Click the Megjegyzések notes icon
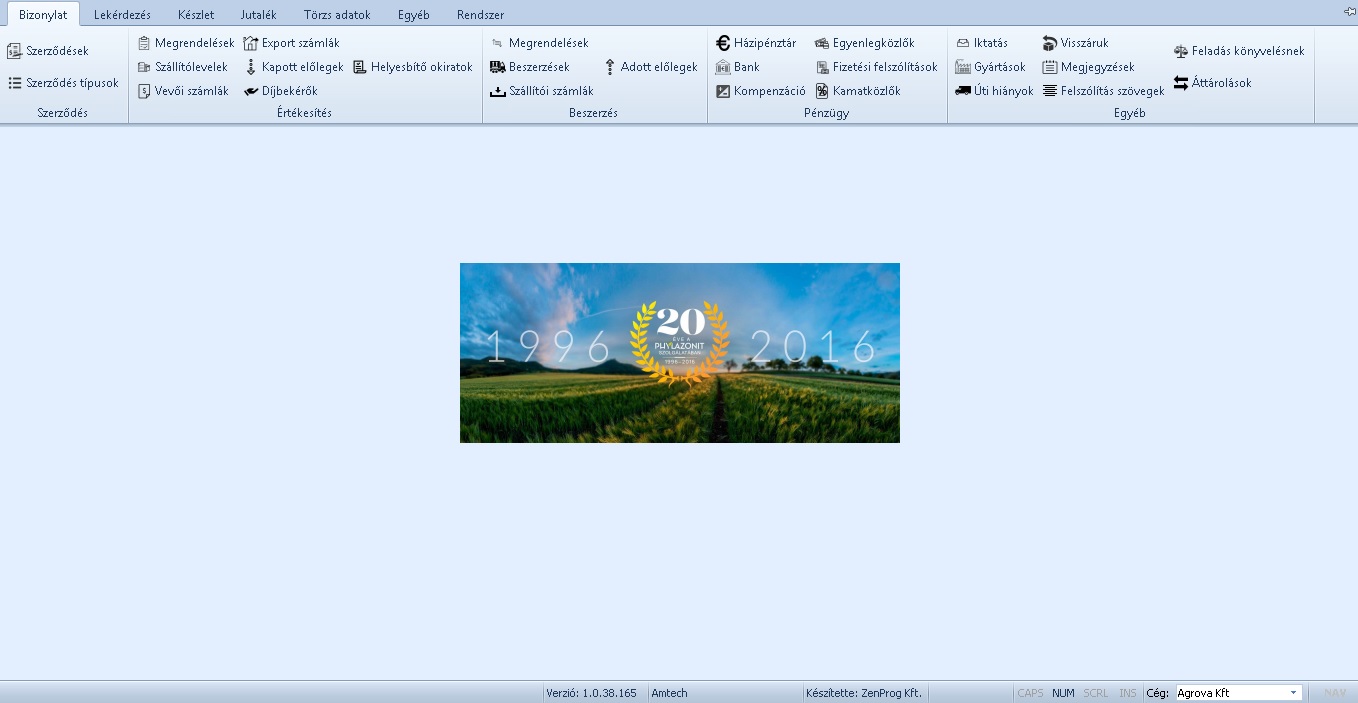This screenshot has height=703, width=1358. tap(1050, 67)
